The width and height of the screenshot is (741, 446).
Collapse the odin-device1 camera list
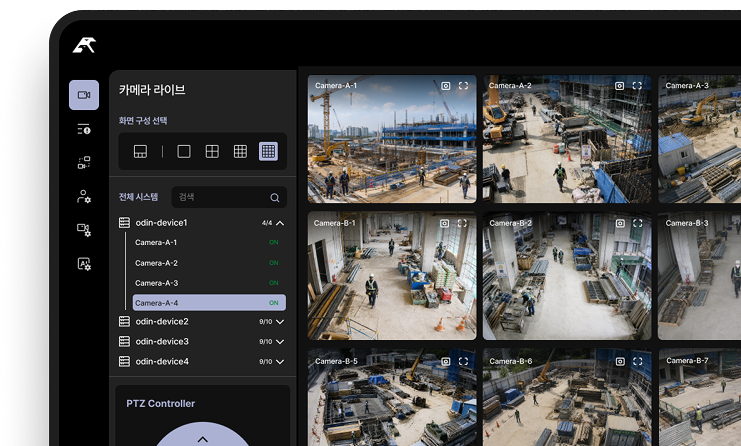click(280, 223)
